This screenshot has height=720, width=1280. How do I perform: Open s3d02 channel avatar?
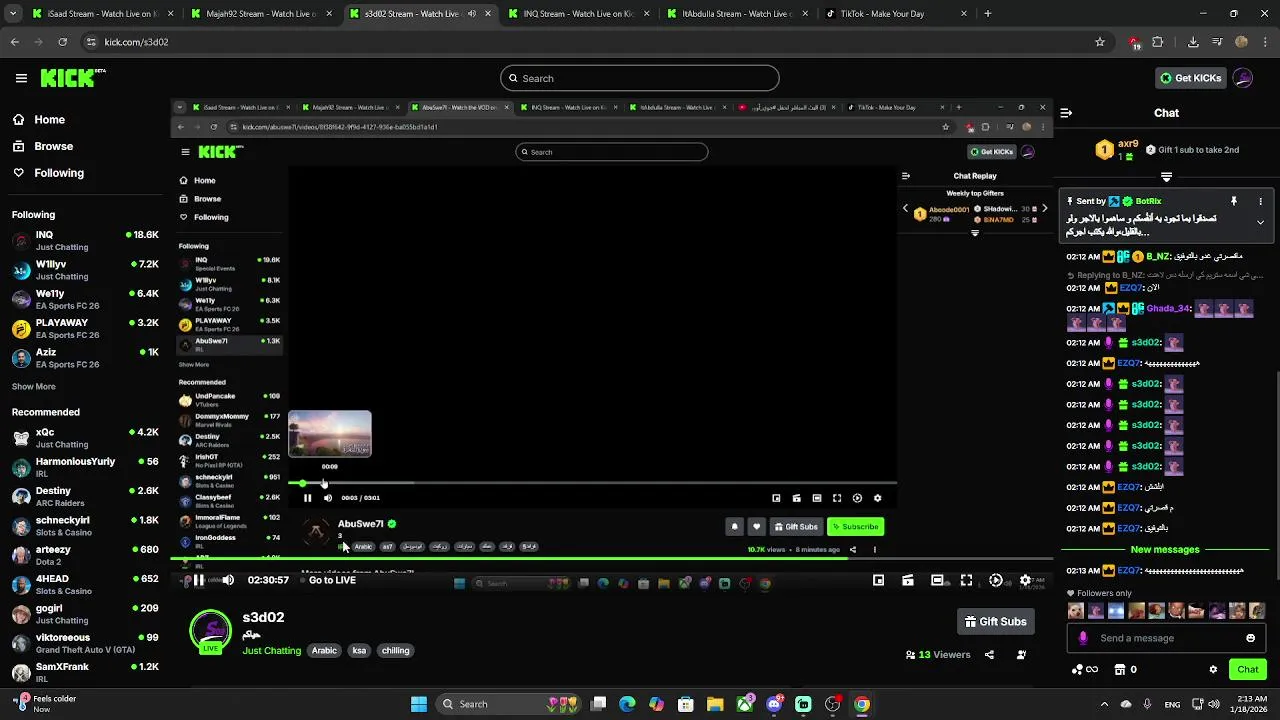[211, 631]
